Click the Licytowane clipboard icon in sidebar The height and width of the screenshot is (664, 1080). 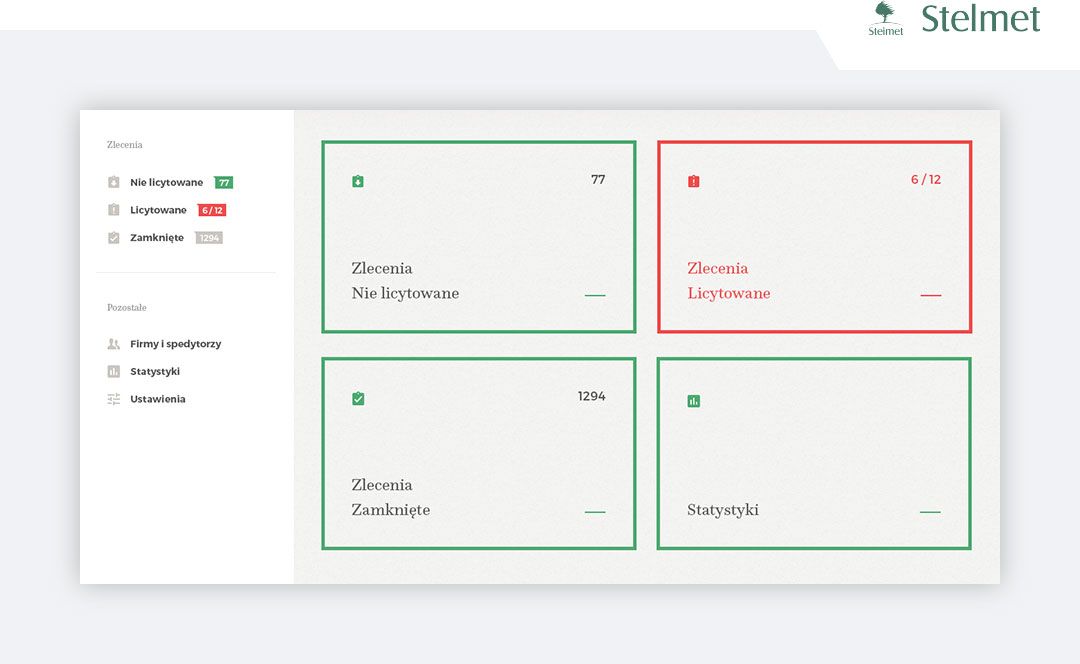(113, 209)
